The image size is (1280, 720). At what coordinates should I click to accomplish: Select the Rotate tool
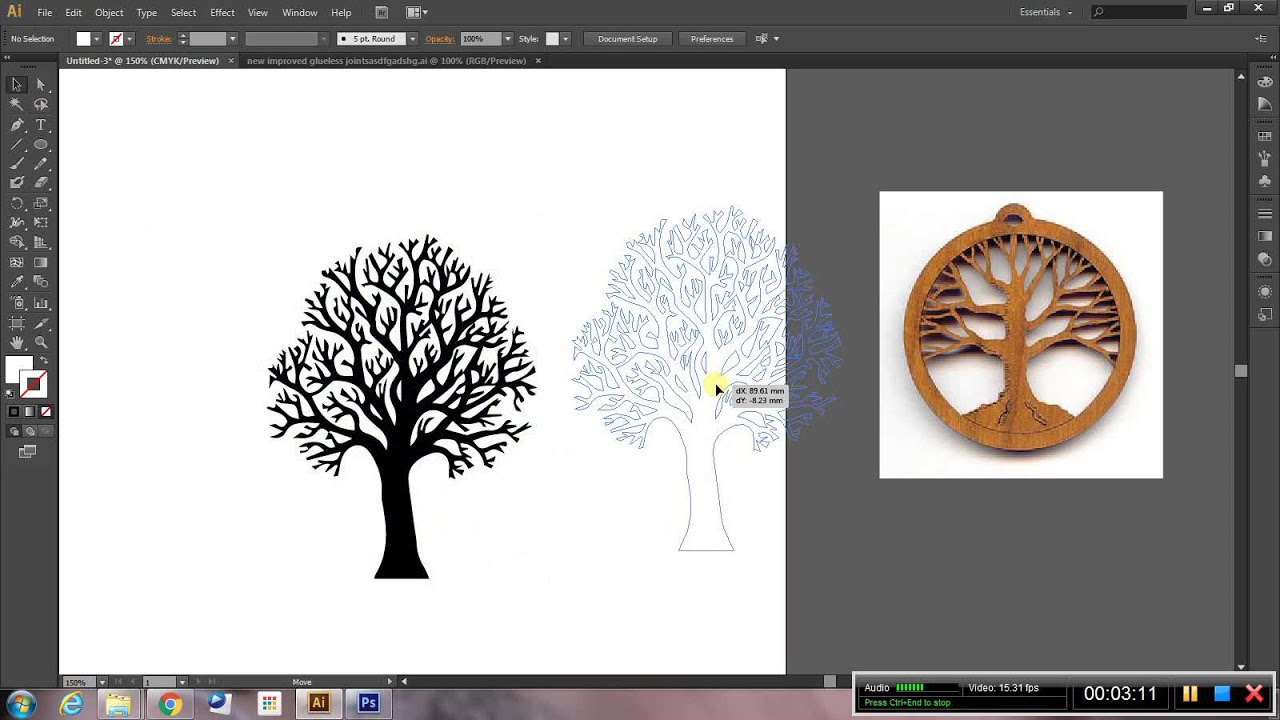pos(17,203)
